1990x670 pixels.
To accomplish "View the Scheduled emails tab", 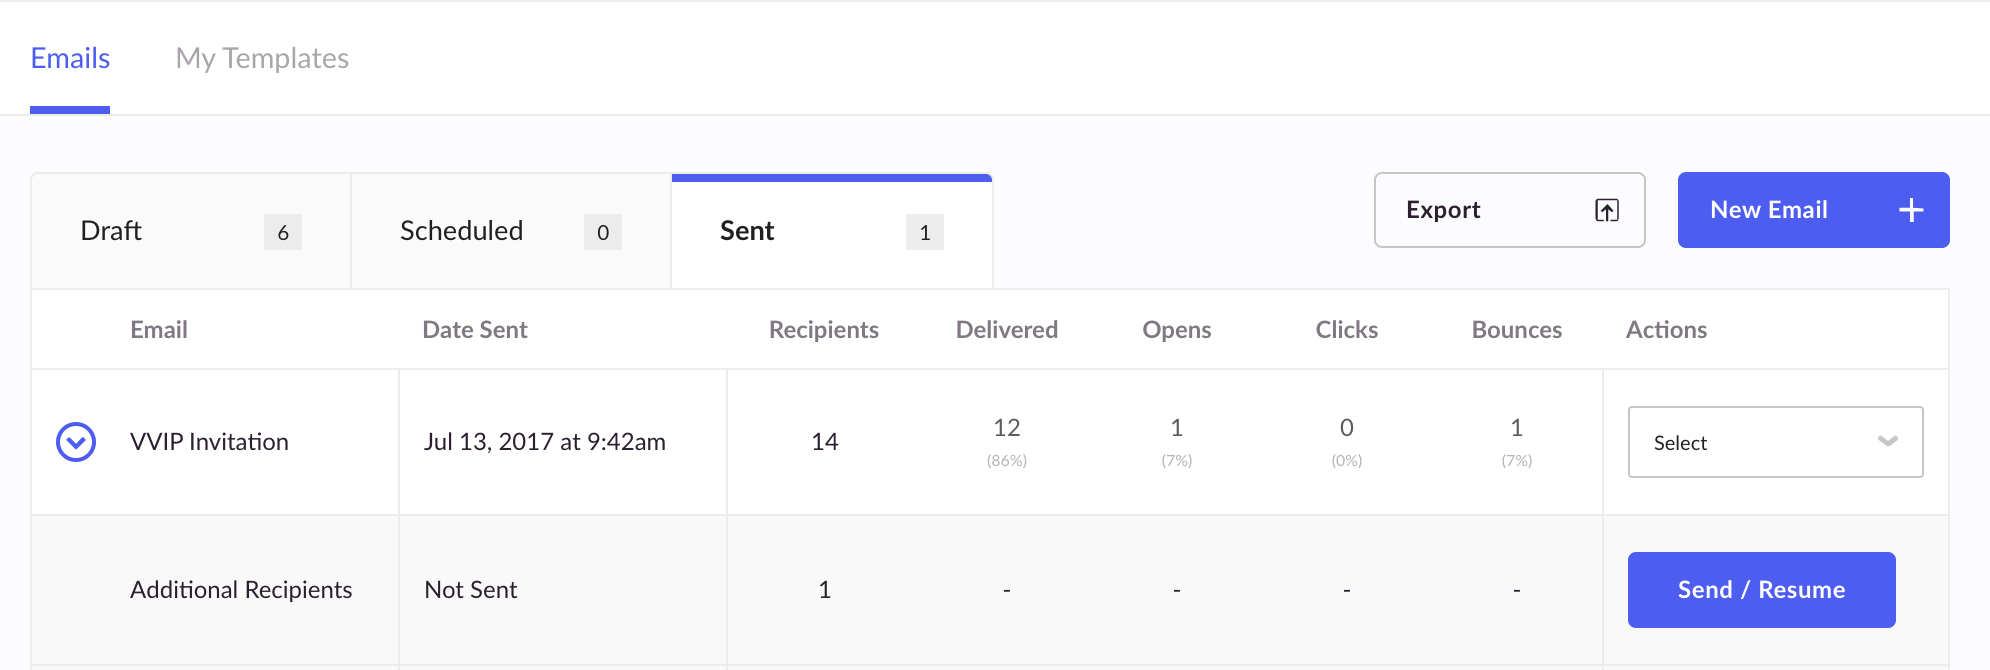I will [511, 231].
